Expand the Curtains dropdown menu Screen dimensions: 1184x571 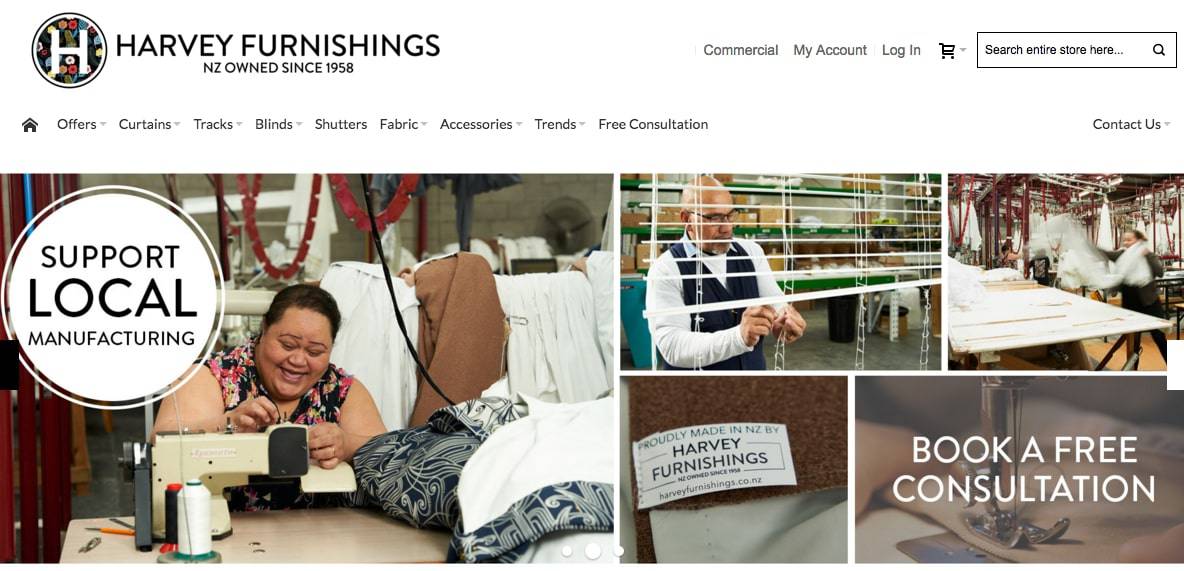tap(150, 125)
